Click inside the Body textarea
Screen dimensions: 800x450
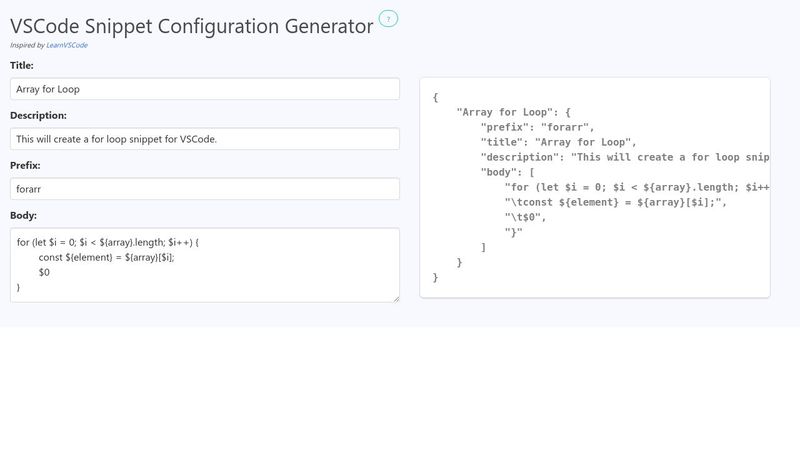click(205, 265)
